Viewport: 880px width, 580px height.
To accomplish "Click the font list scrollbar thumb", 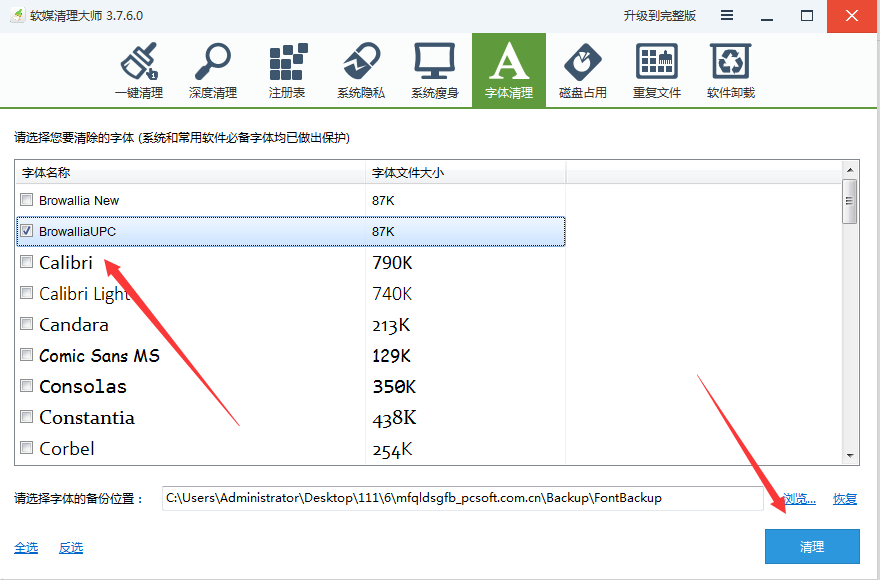I will 850,202.
